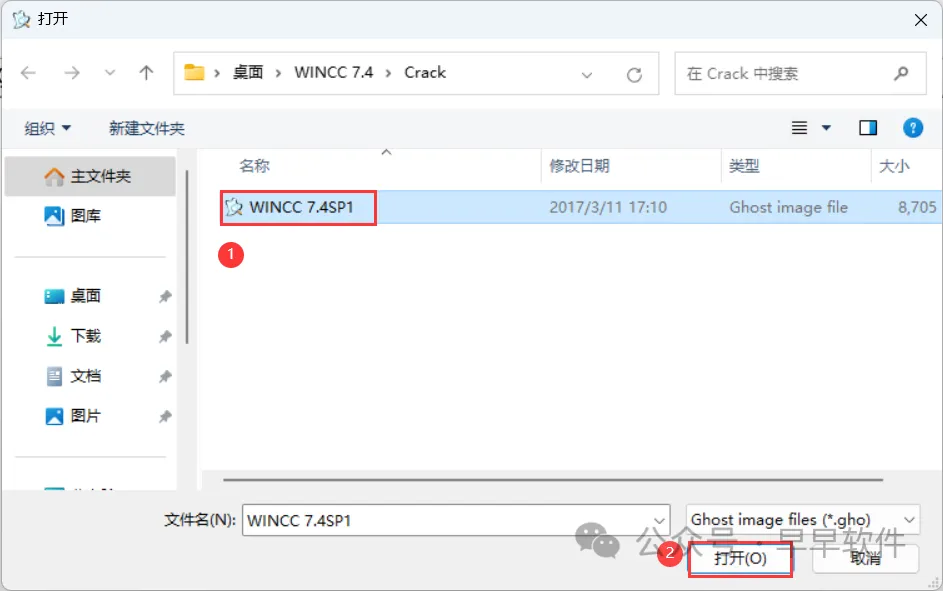
Task: Open the Ghost image files (*.gho) filter
Action: tap(803, 519)
